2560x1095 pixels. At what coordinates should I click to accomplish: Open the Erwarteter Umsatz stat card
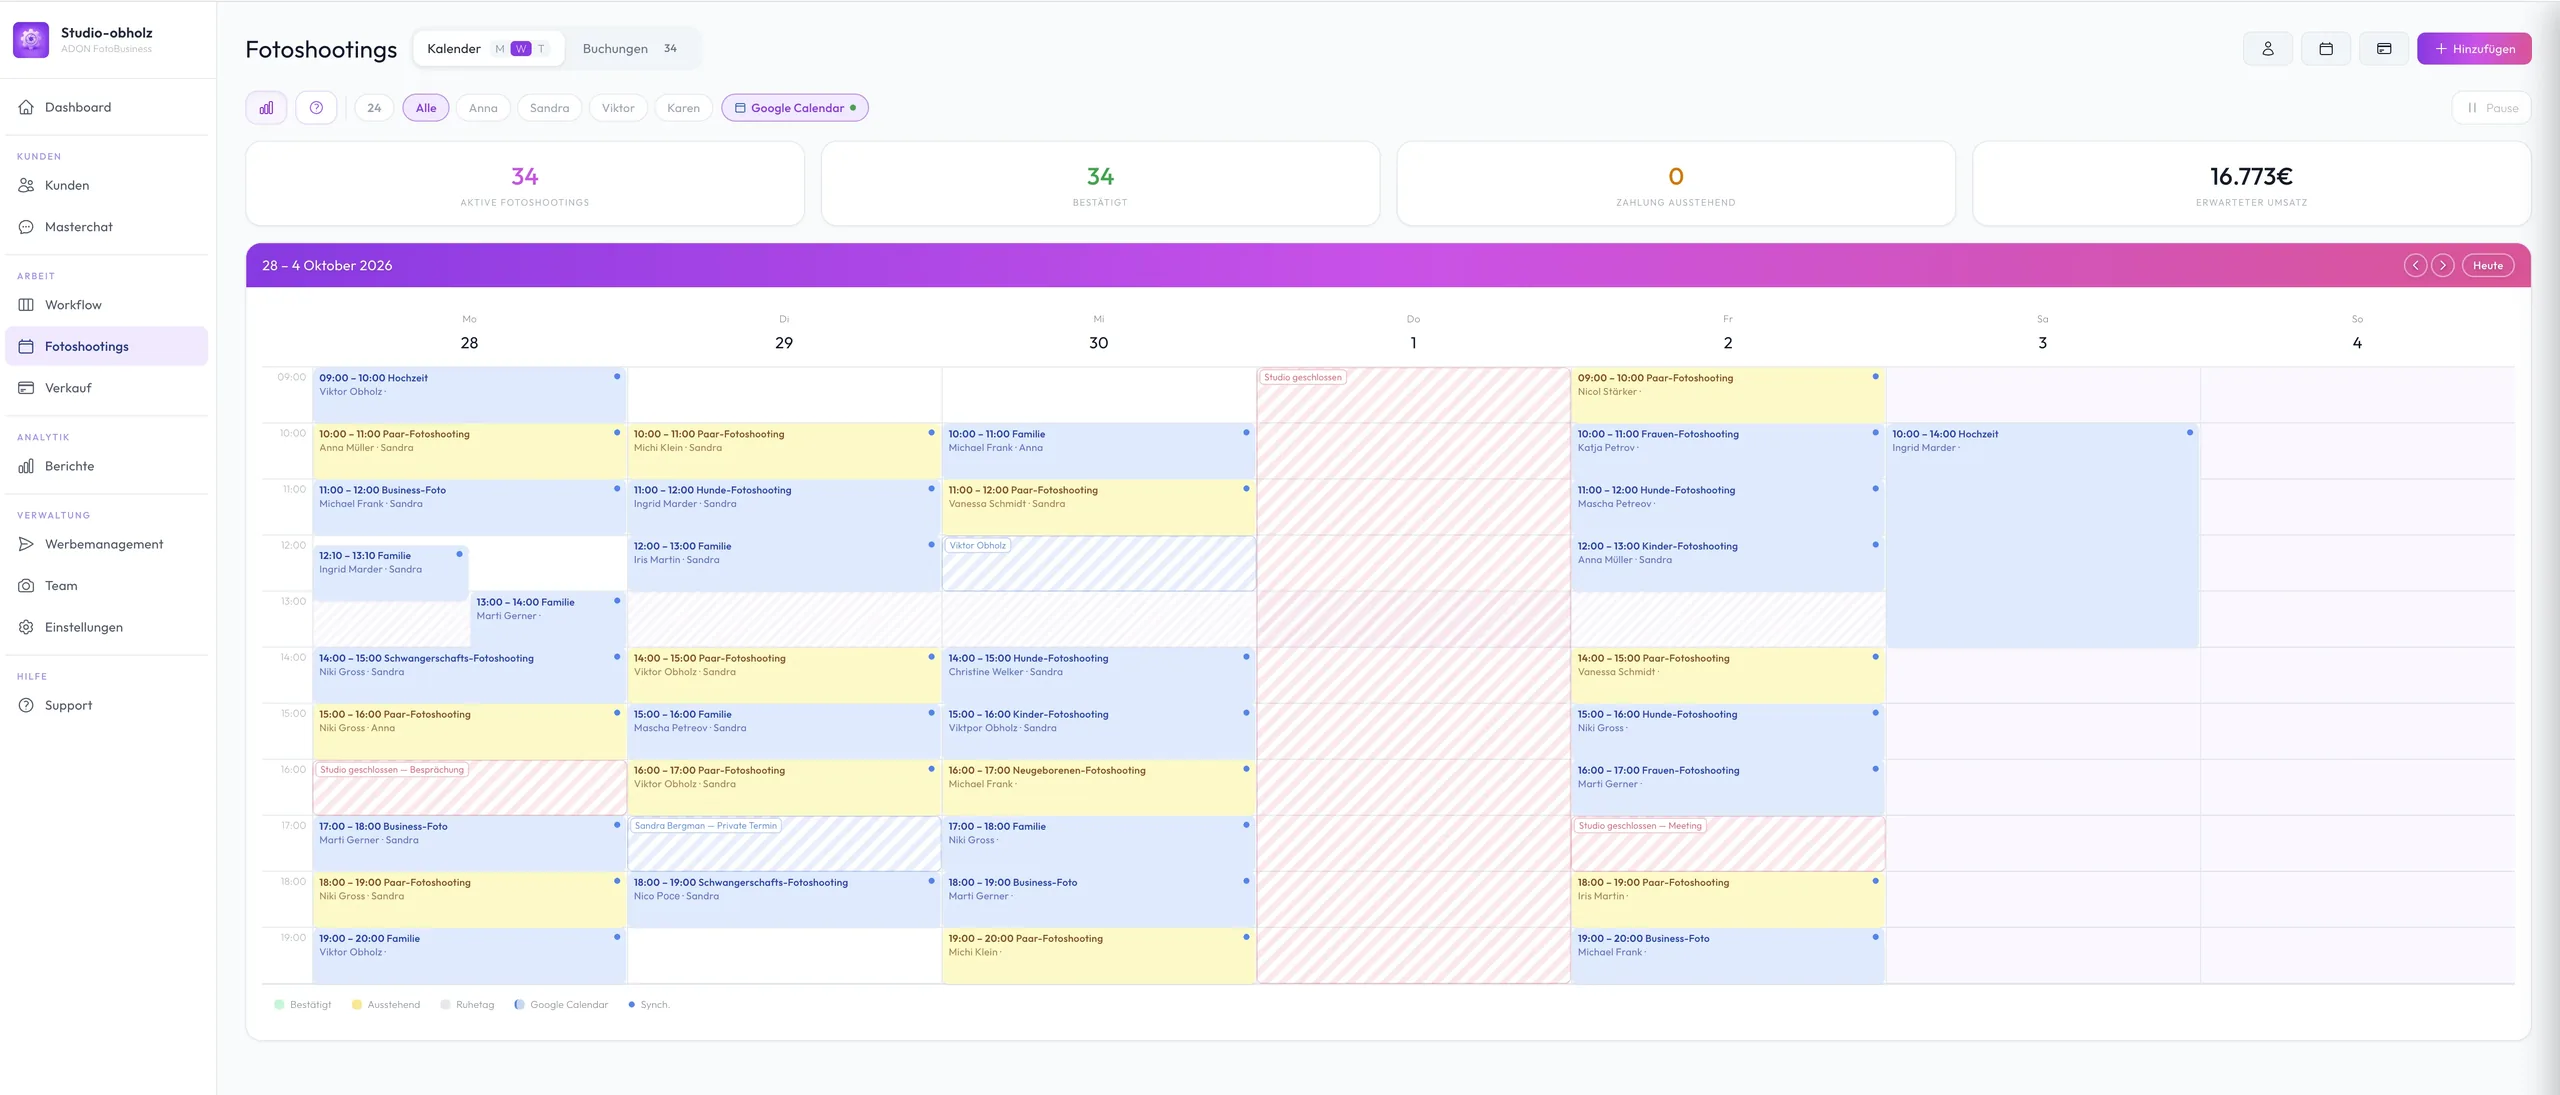pos(2251,184)
